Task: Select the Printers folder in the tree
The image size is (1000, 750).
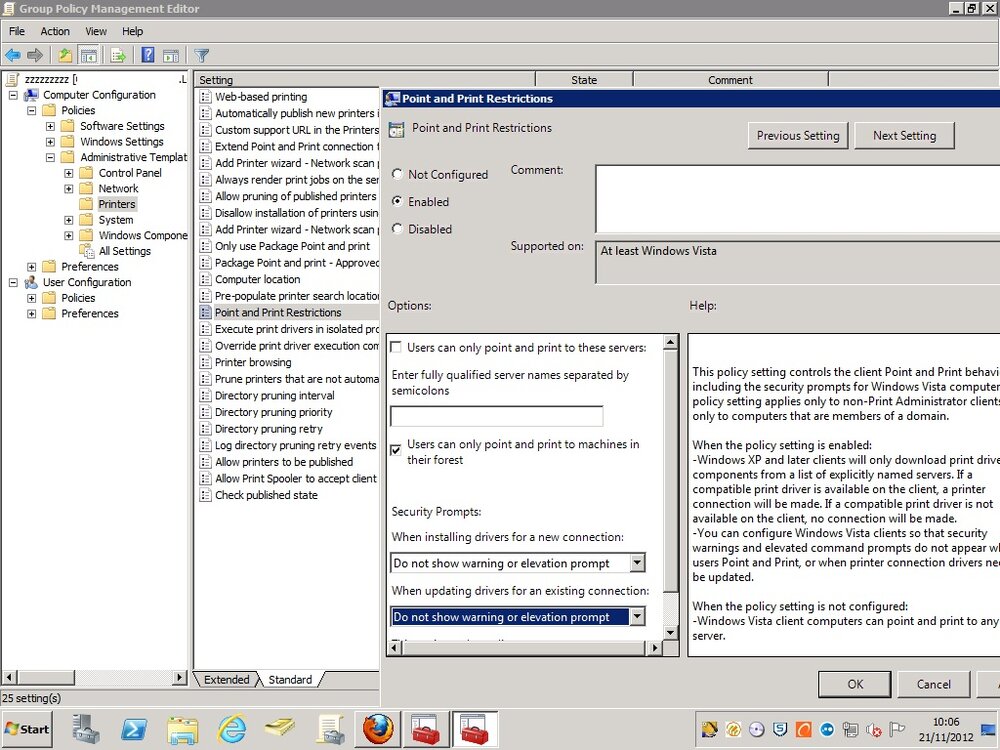Action: point(117,204)
